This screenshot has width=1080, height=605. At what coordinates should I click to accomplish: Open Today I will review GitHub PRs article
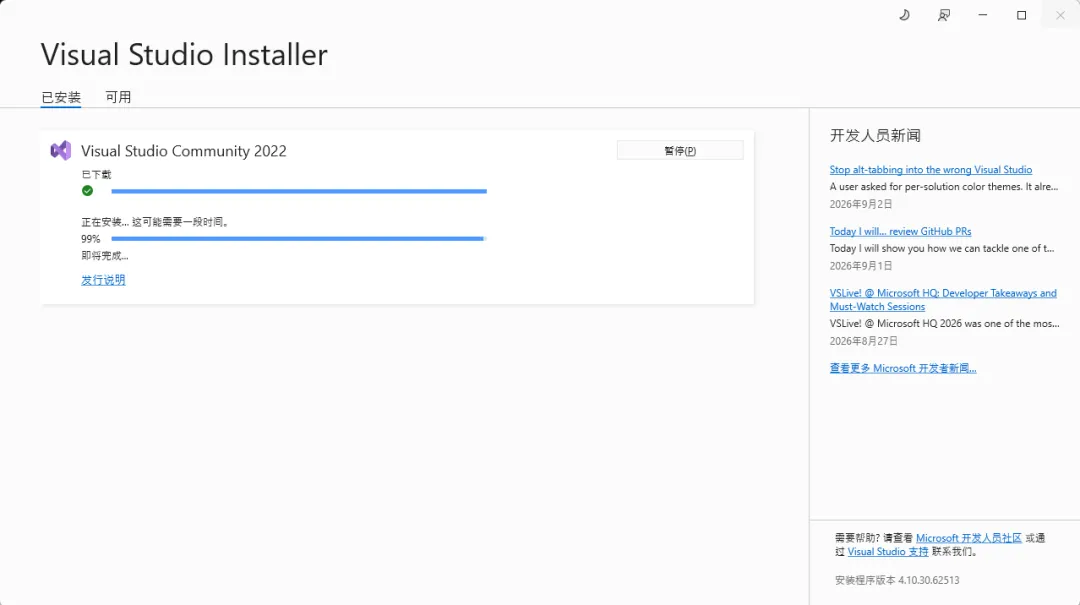[x=900, y=232]
